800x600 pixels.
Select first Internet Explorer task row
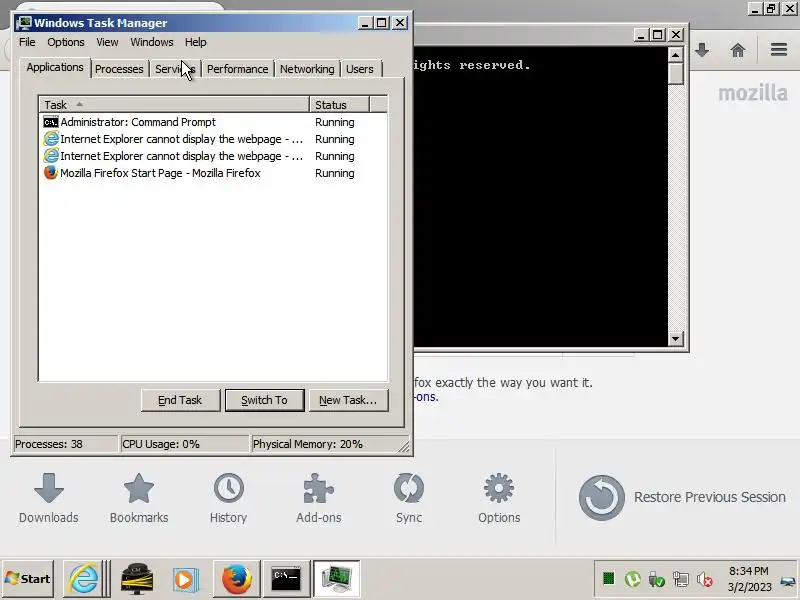[x=213, y=139]
